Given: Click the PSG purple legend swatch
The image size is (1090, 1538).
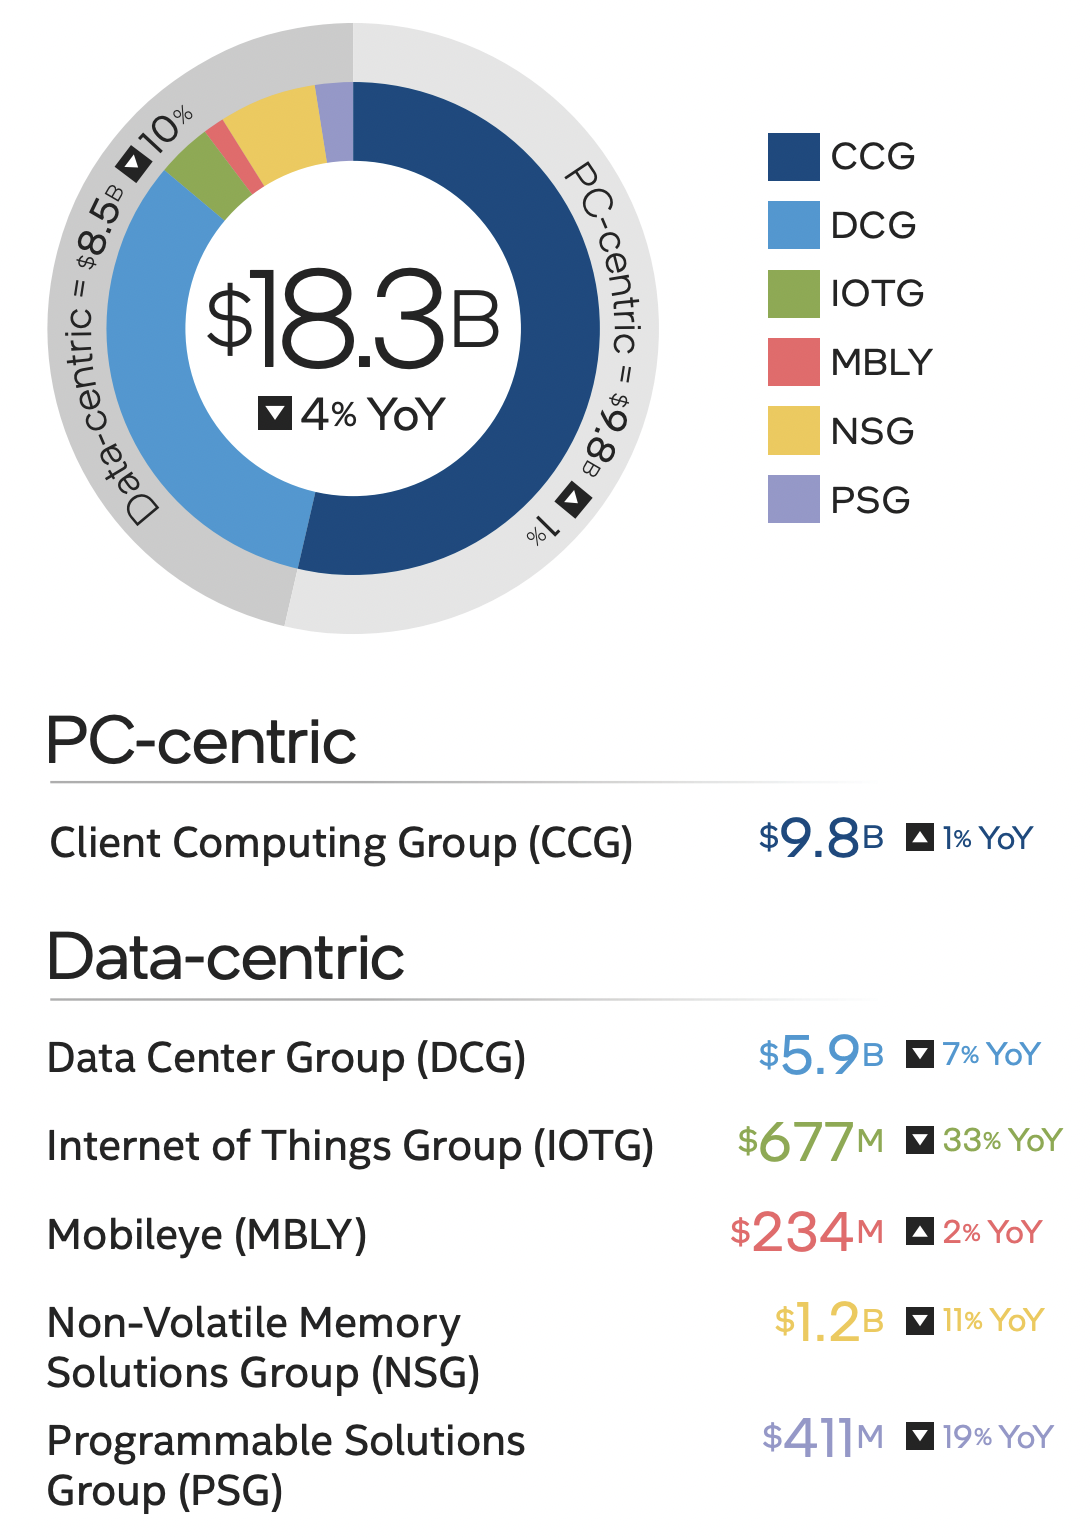Looking at the screenshot, I should click(793, 499).
